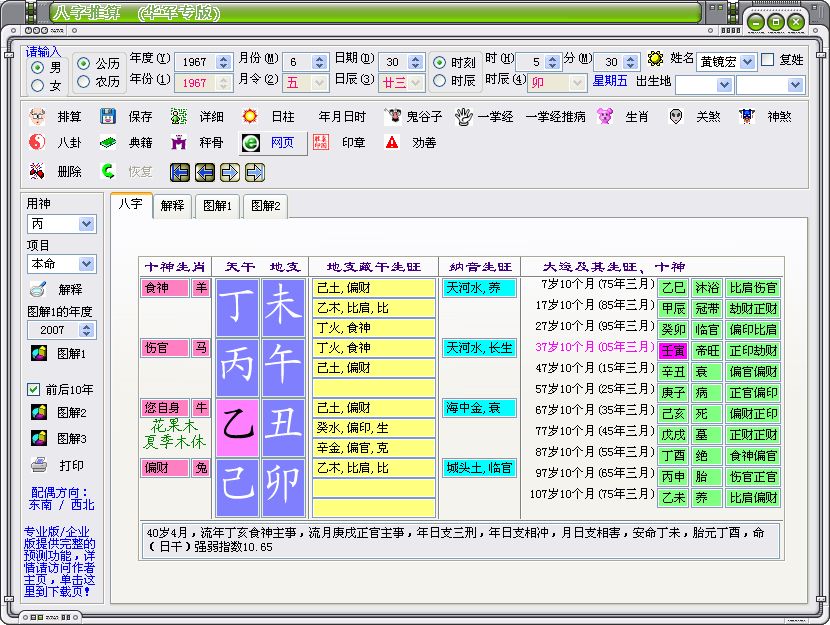Enable the 复姓 checkbox

pos(768,60)
